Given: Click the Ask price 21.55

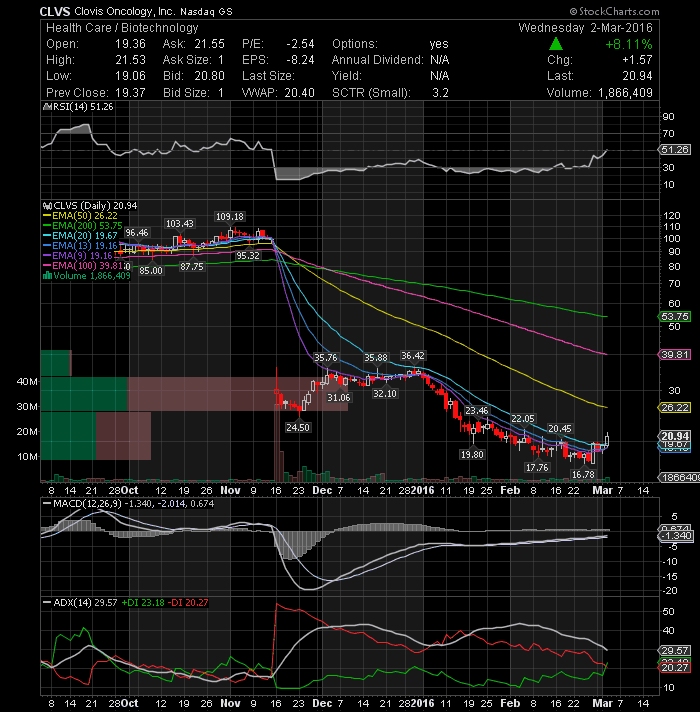Looking at the screenshot, I should [x=209, y=44].
